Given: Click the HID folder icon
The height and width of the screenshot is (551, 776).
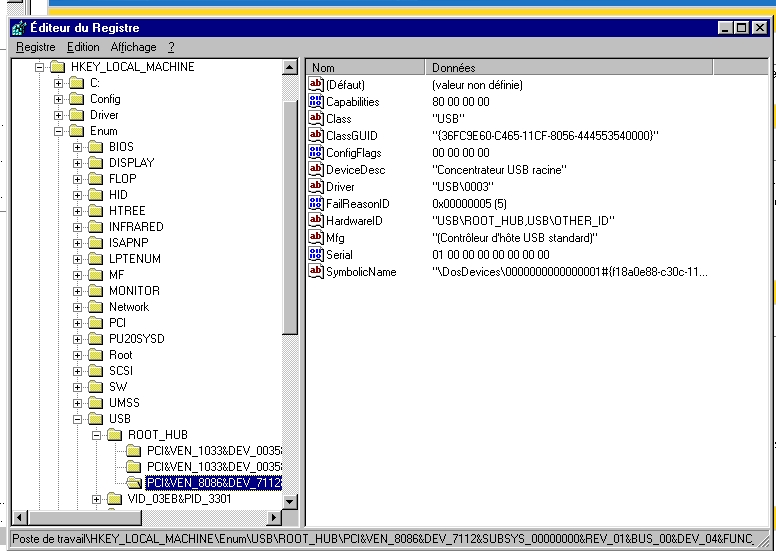Looking at the screenshot, I should [x=96, y=195].
